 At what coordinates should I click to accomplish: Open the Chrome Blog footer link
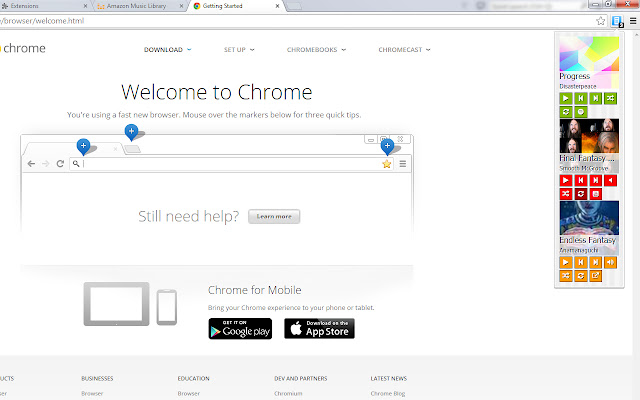click(x=388, y=393)
